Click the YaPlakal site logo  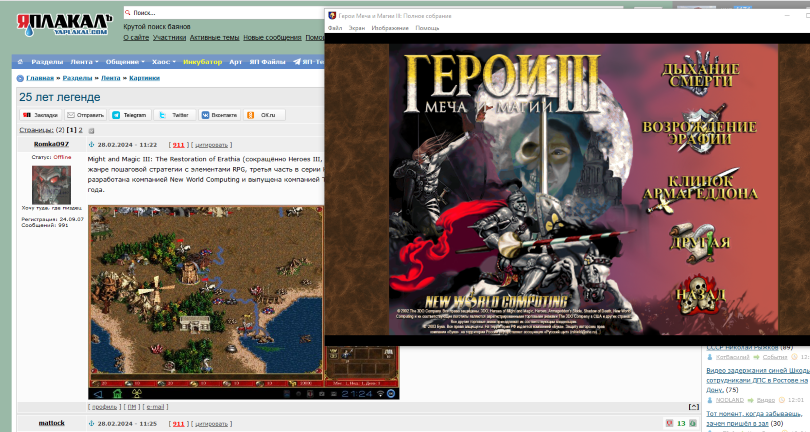[x=64, y=24]
